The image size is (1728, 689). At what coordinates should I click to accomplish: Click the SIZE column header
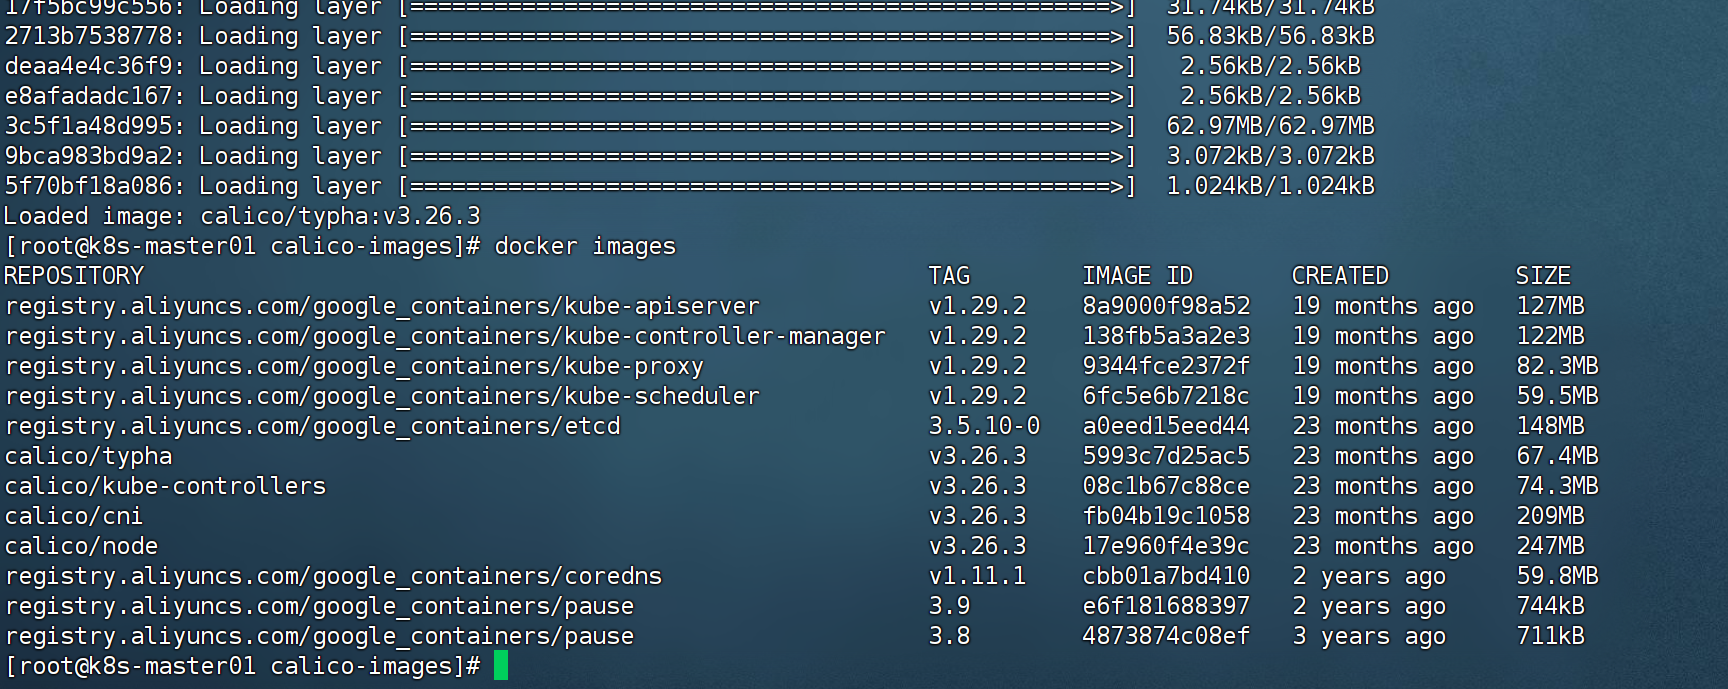[1543, 276]
